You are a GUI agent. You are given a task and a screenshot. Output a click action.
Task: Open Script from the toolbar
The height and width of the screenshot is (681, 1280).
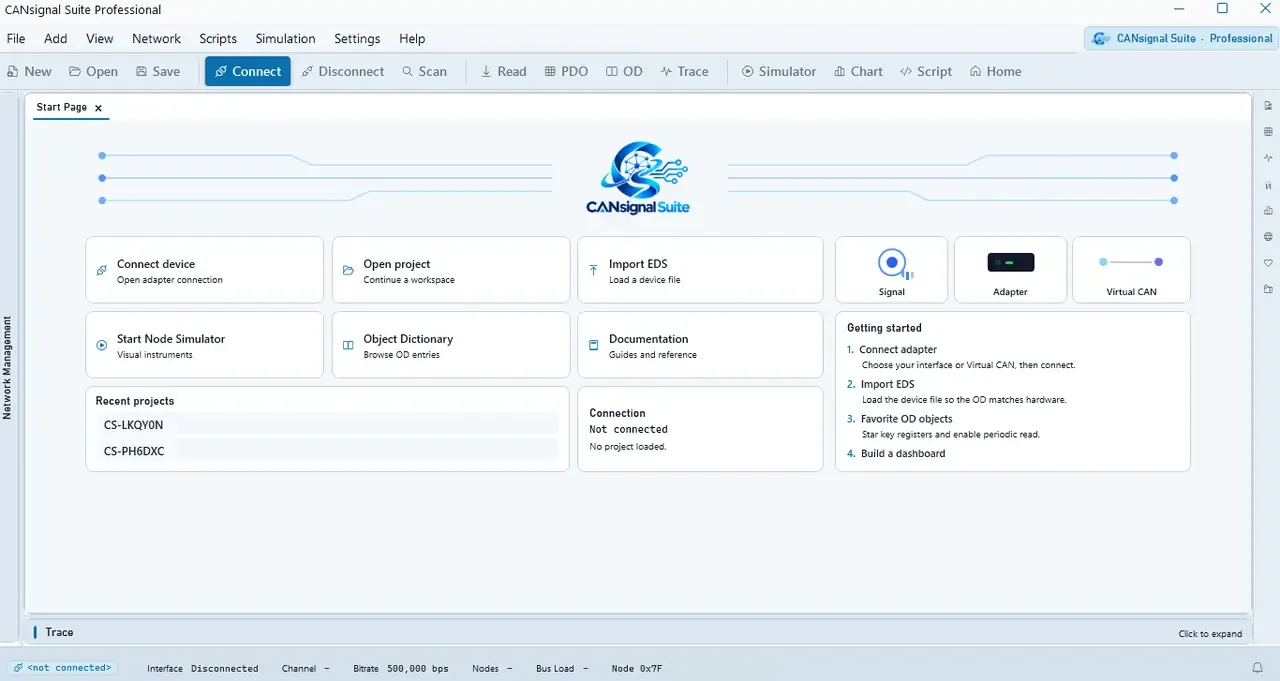[926, 71]
